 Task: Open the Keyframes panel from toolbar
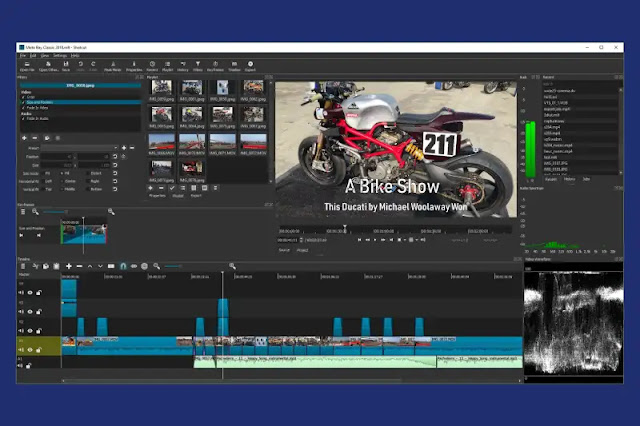[x=215, y=66]
